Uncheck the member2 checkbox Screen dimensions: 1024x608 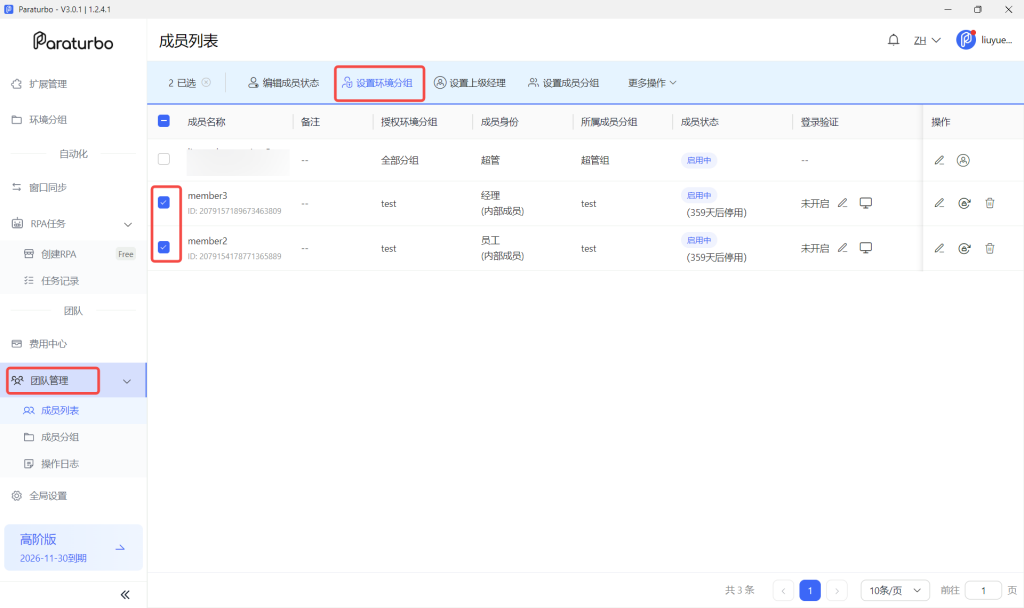pyautogui.click(x=164, y=247)
